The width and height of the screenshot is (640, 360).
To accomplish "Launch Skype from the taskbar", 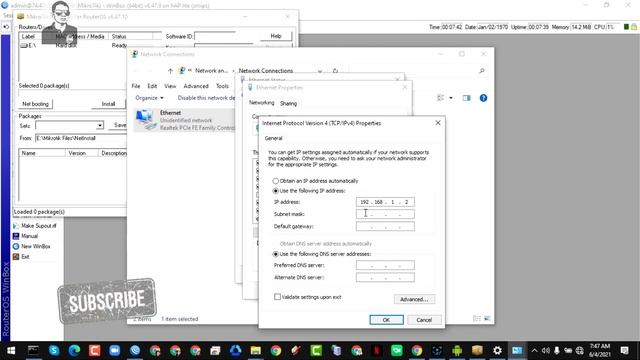I will coord(53,350).
